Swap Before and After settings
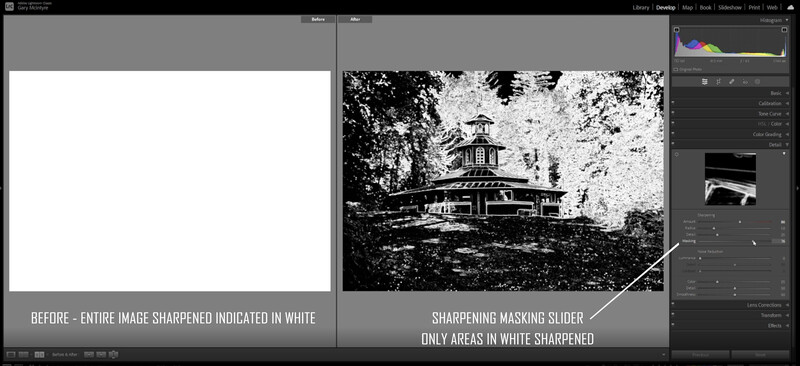Viewport: 800px width, 366px height. click(x=114, y=354)
